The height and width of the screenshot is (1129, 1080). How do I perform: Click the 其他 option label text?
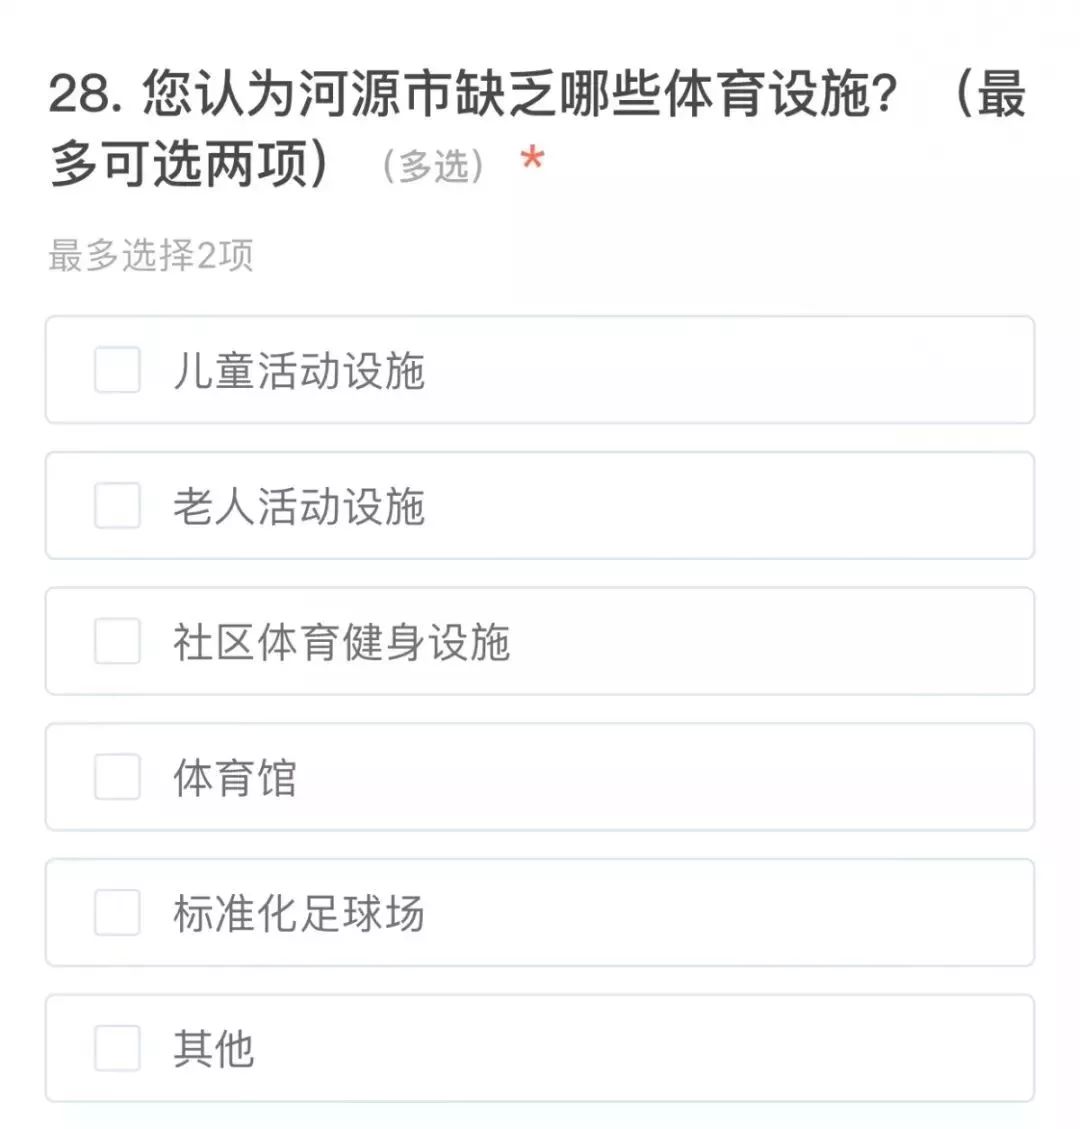214,1048
